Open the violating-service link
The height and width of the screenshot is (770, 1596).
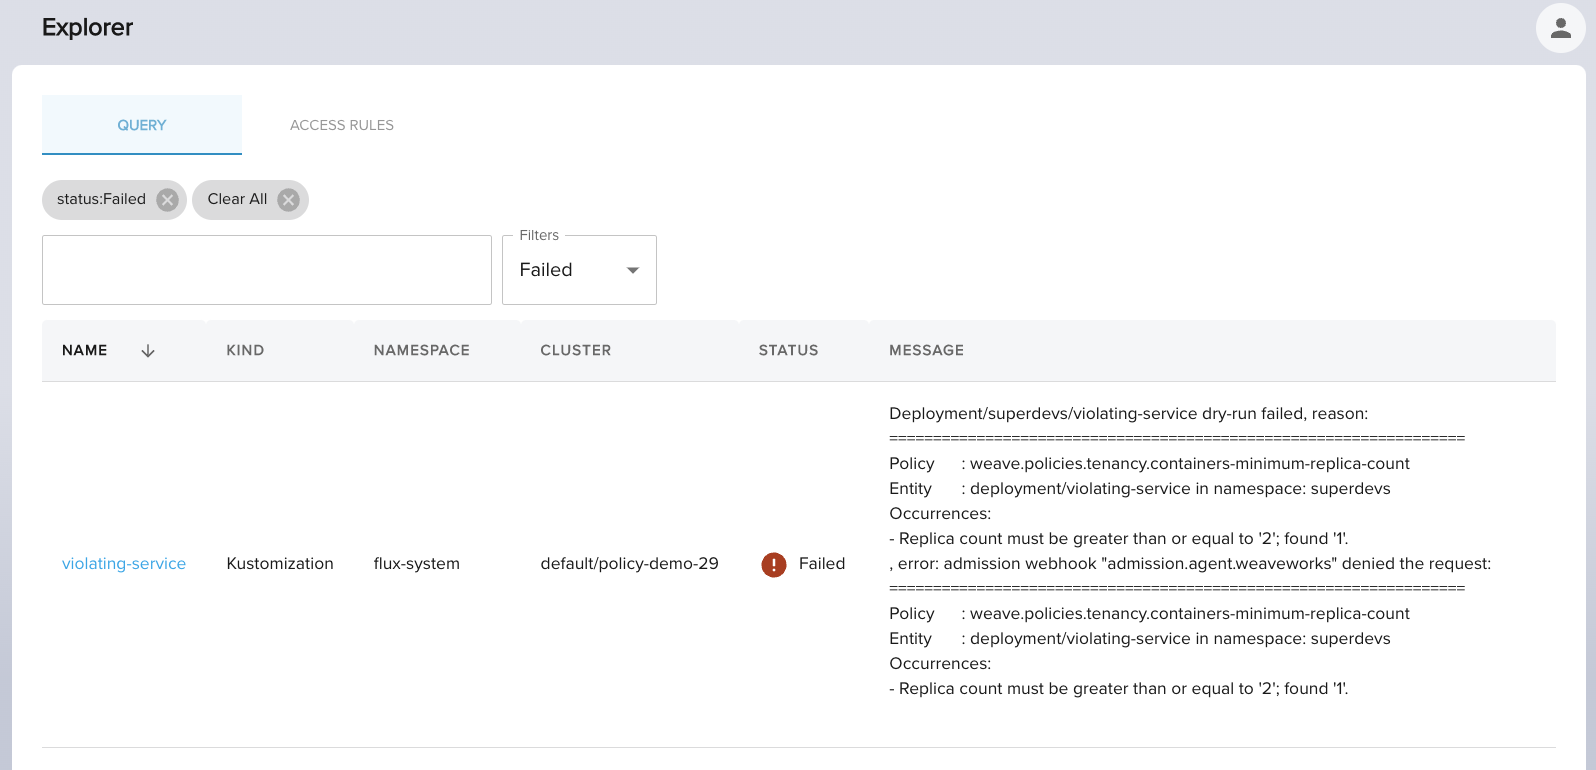click(124, 564)
